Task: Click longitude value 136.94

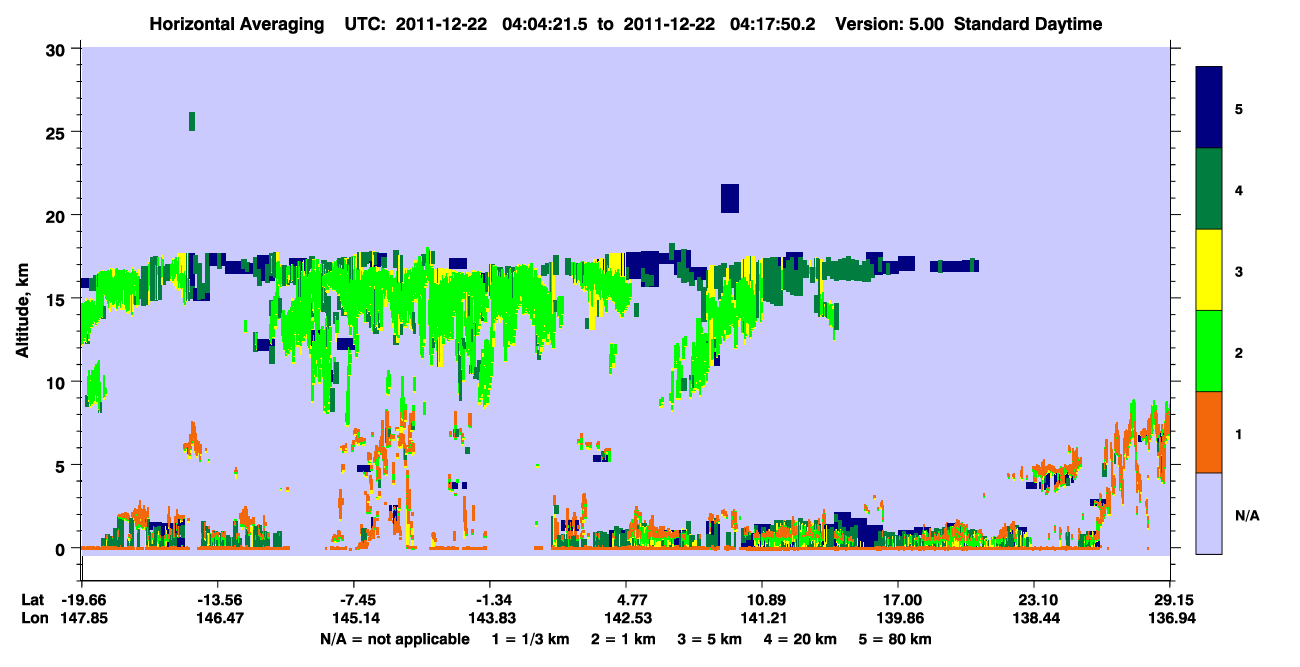Action: tap(1170, 619)
